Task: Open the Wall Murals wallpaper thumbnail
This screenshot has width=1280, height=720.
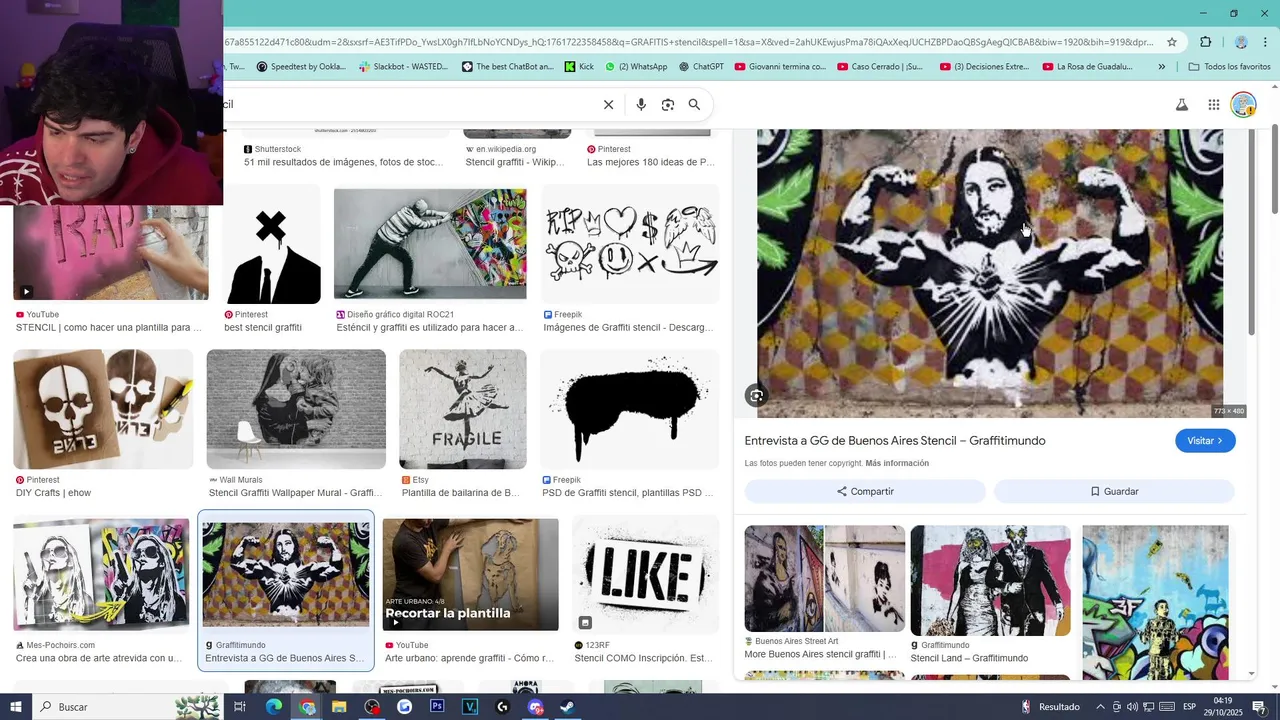Action: click(x=296, y=409)
